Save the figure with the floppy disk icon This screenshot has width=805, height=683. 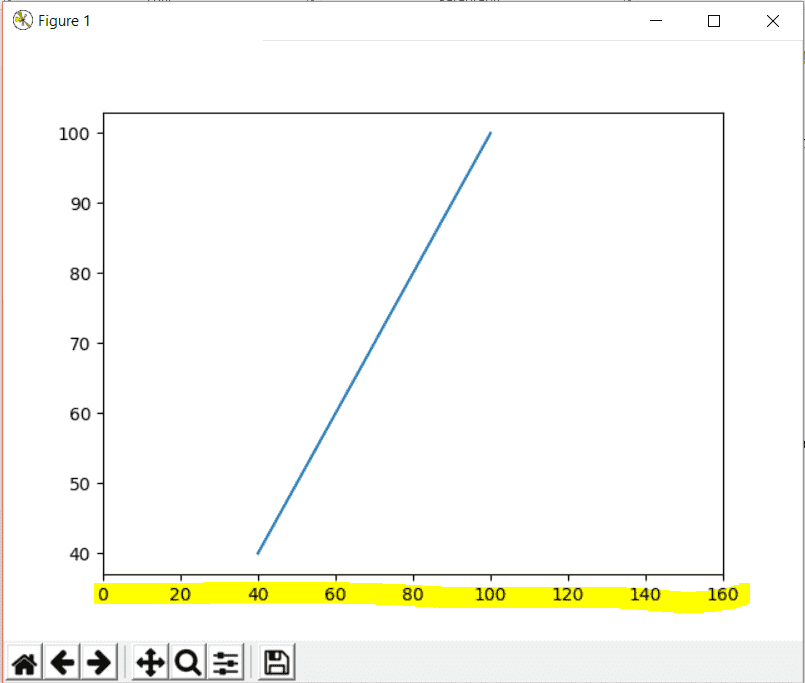point(277,662)
